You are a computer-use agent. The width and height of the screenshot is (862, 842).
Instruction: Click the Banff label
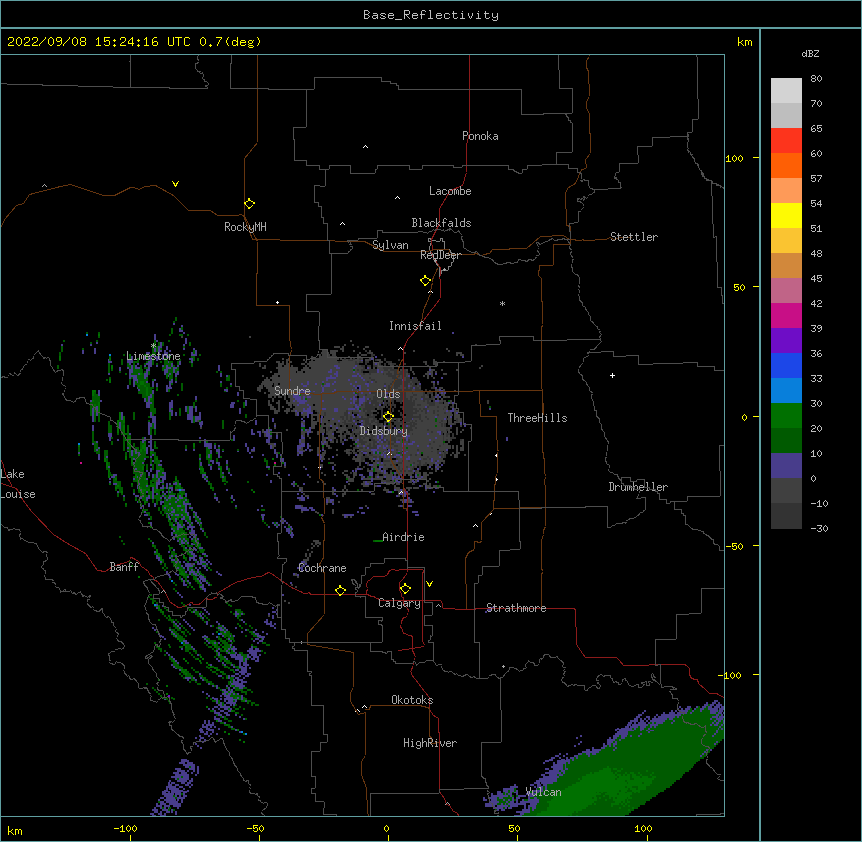[124, 567]
